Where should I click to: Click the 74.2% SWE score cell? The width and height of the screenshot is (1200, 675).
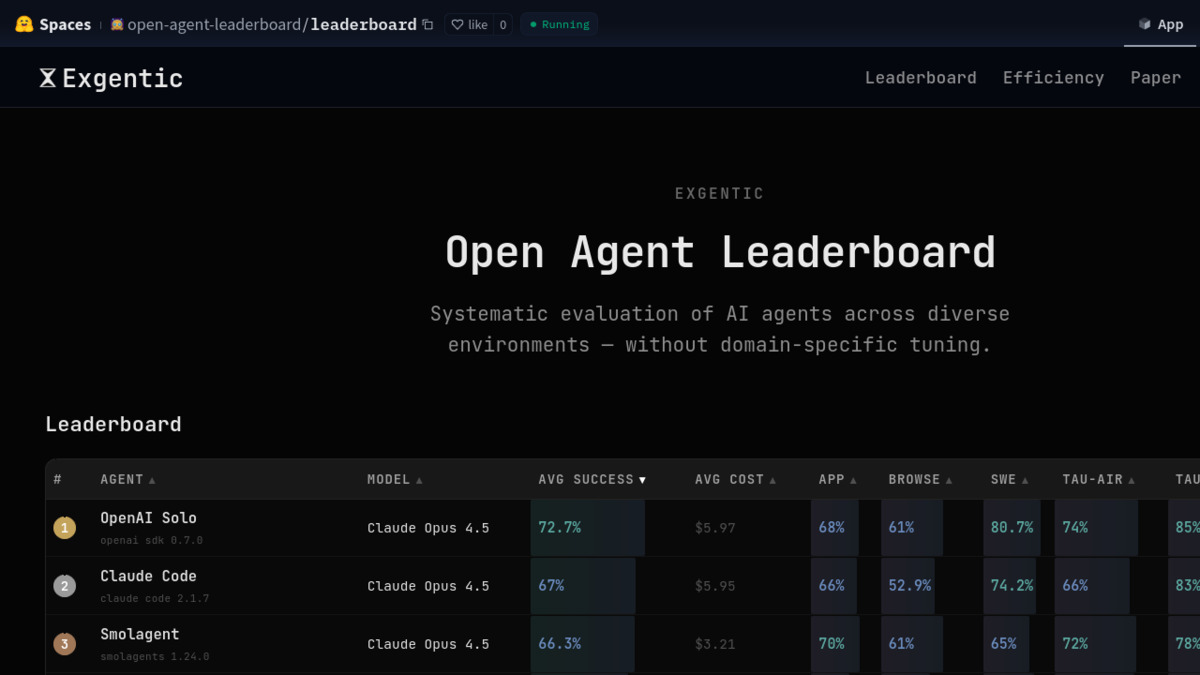tap(1010, 585)
